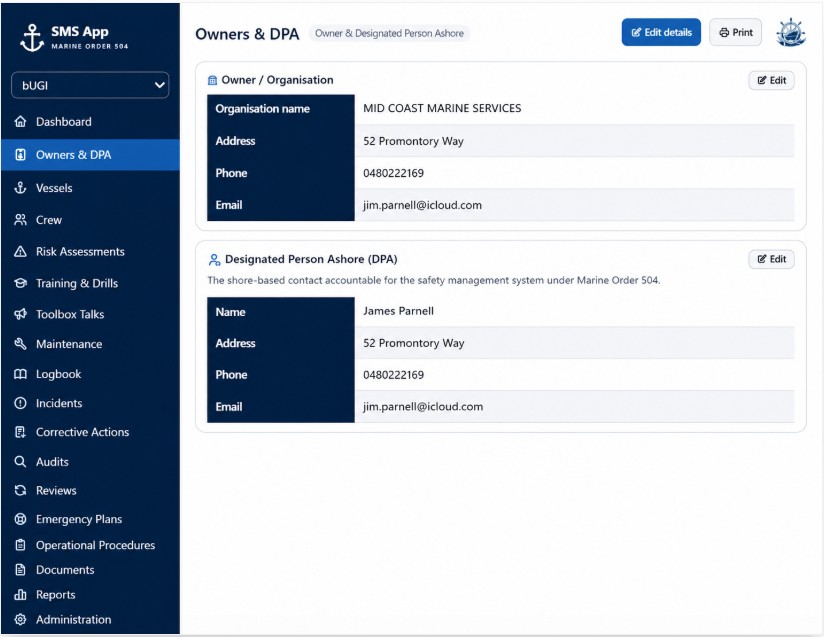Go to Reviews
This screenshot has width=824, height=637.
tap(90, 490)
